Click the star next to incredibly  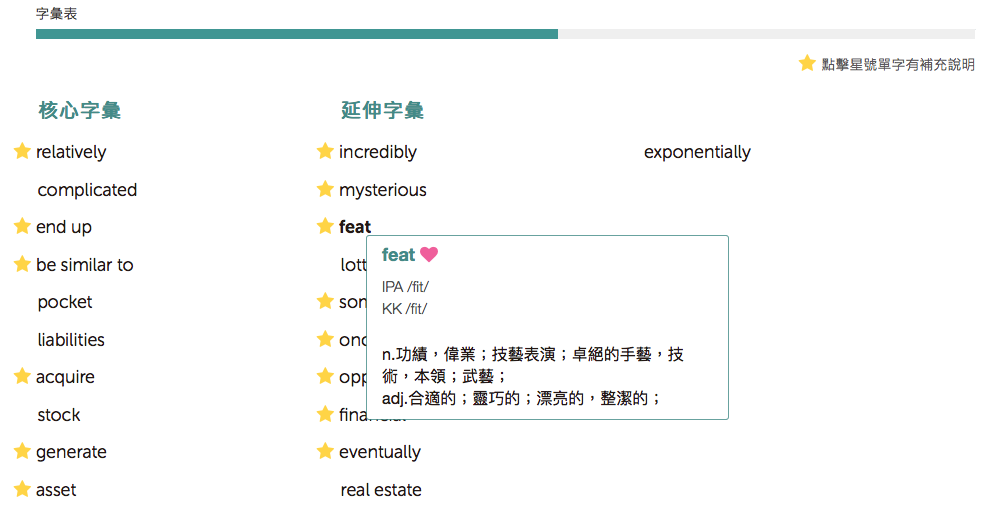tap(325, 151)
